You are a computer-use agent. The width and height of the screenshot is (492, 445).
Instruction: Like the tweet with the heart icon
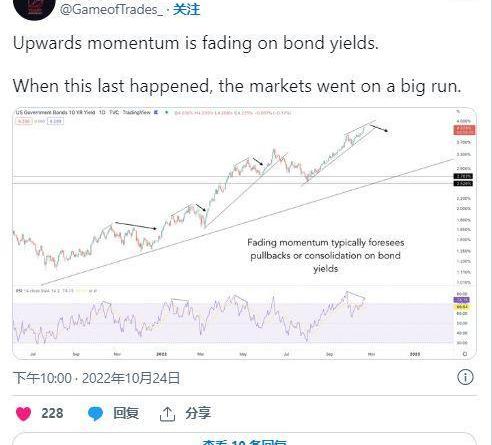click(23, 413)
